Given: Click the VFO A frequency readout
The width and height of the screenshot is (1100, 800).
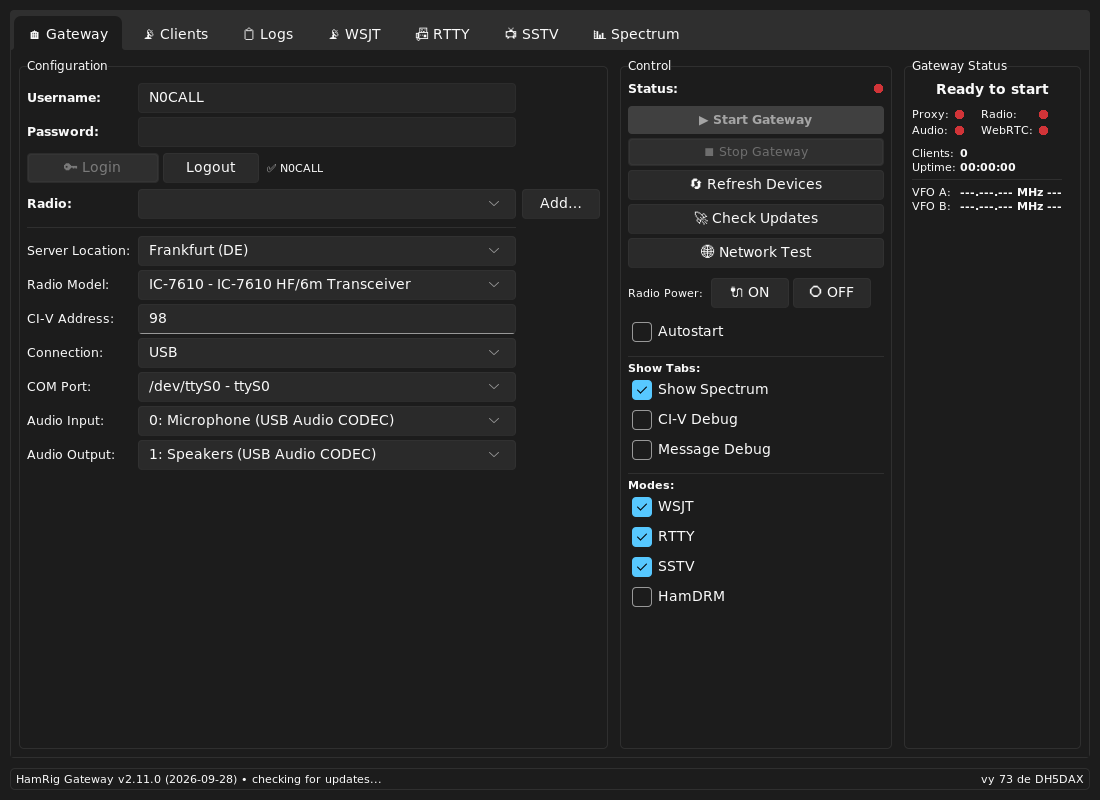Looking at the screenshot, I should [x=1010, y=192].
